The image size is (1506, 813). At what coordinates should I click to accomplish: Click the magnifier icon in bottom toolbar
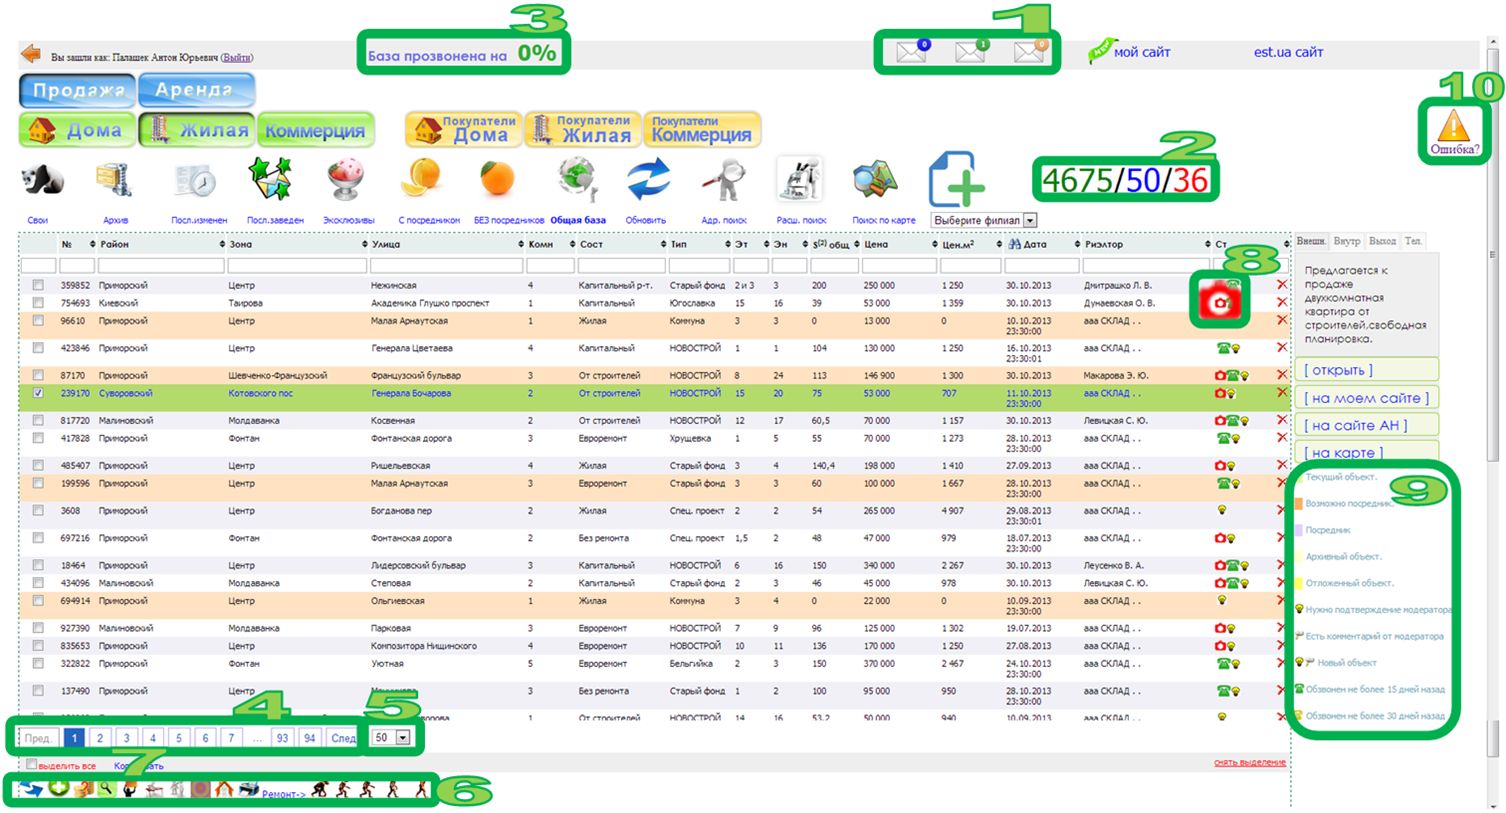(105, 789)
